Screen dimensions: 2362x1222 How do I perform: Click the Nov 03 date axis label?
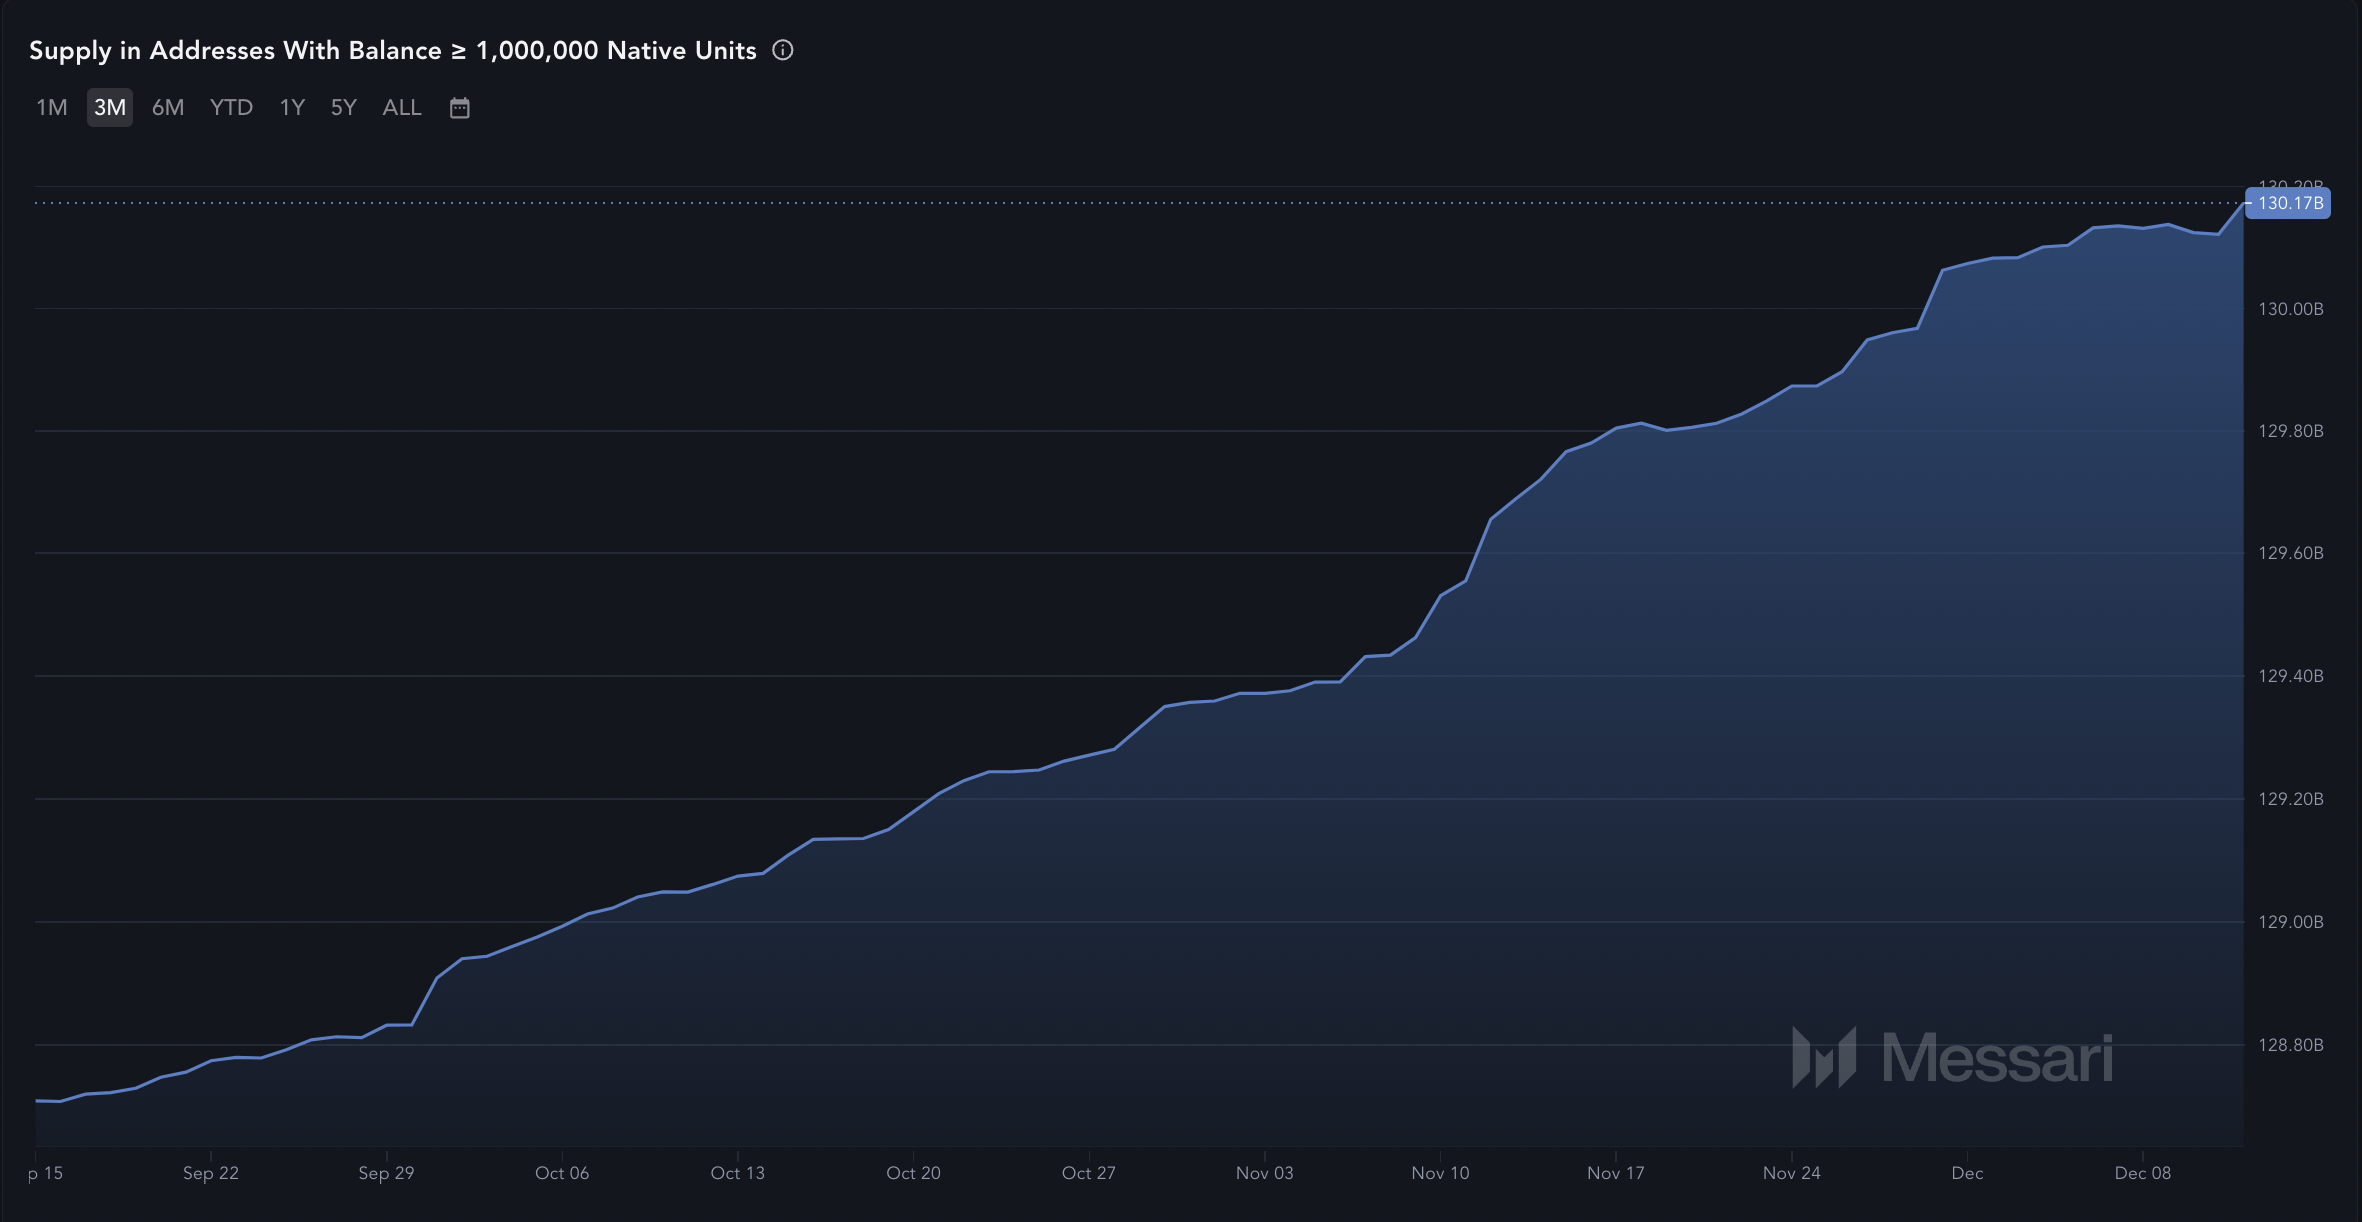click(1264, 1173)
